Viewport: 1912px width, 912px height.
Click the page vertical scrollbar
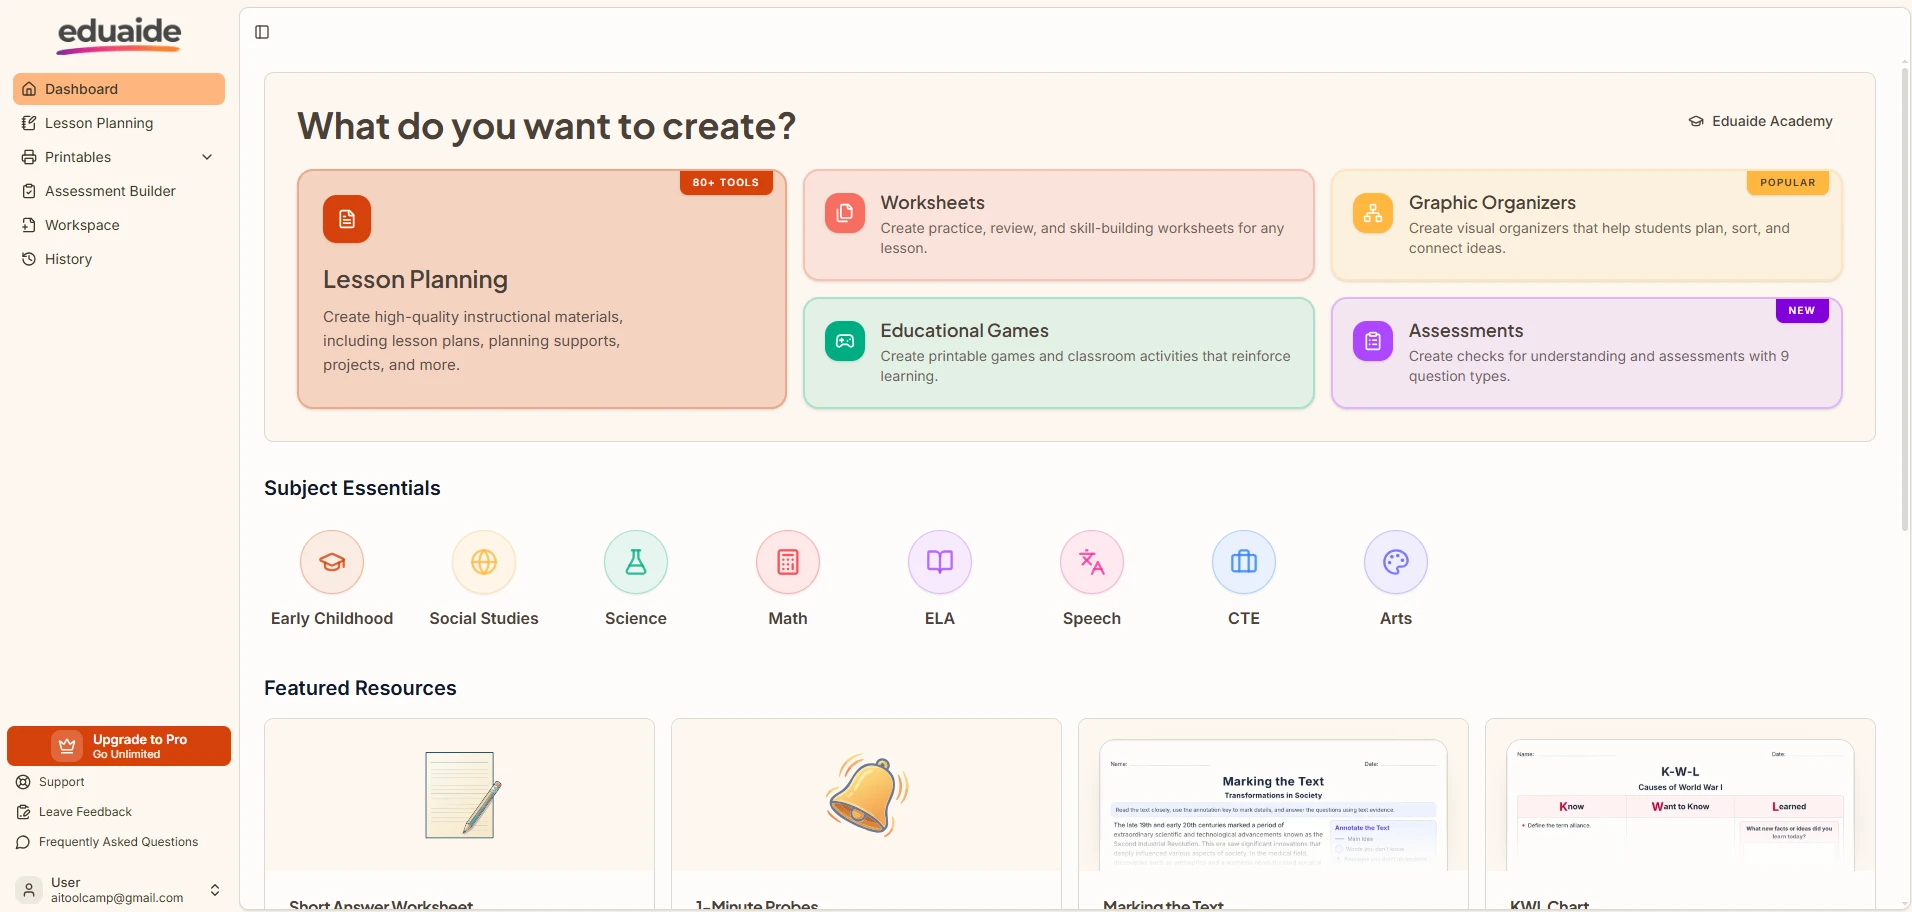click(1905, 300)
